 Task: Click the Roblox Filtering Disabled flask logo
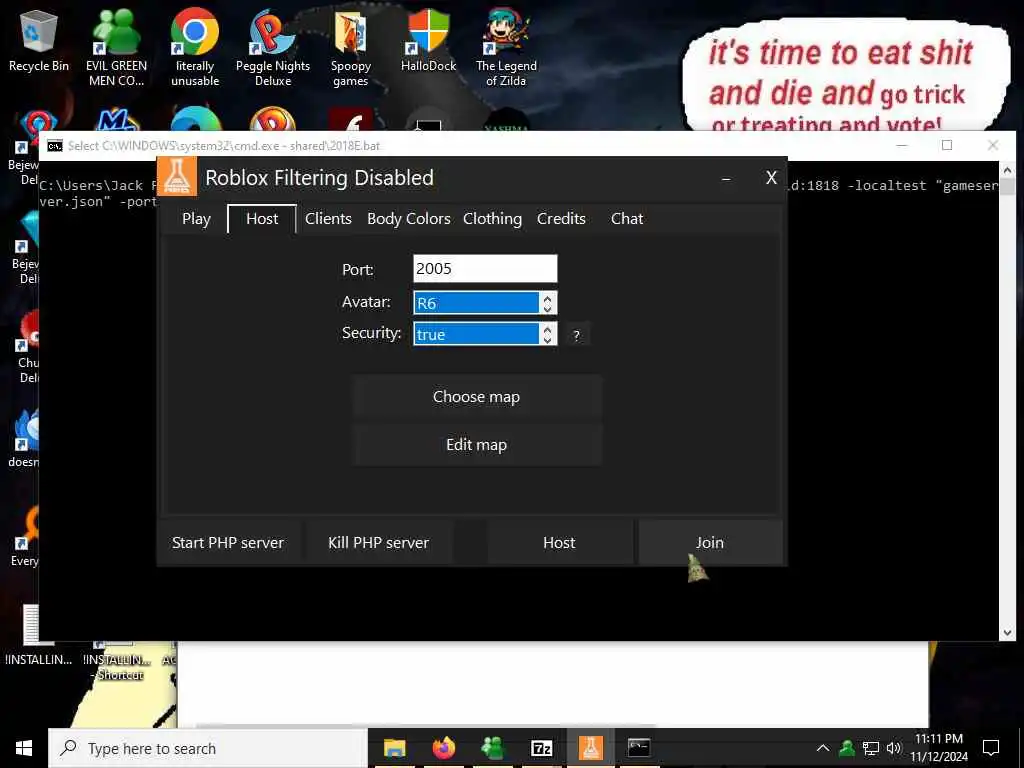click(177, 176)
